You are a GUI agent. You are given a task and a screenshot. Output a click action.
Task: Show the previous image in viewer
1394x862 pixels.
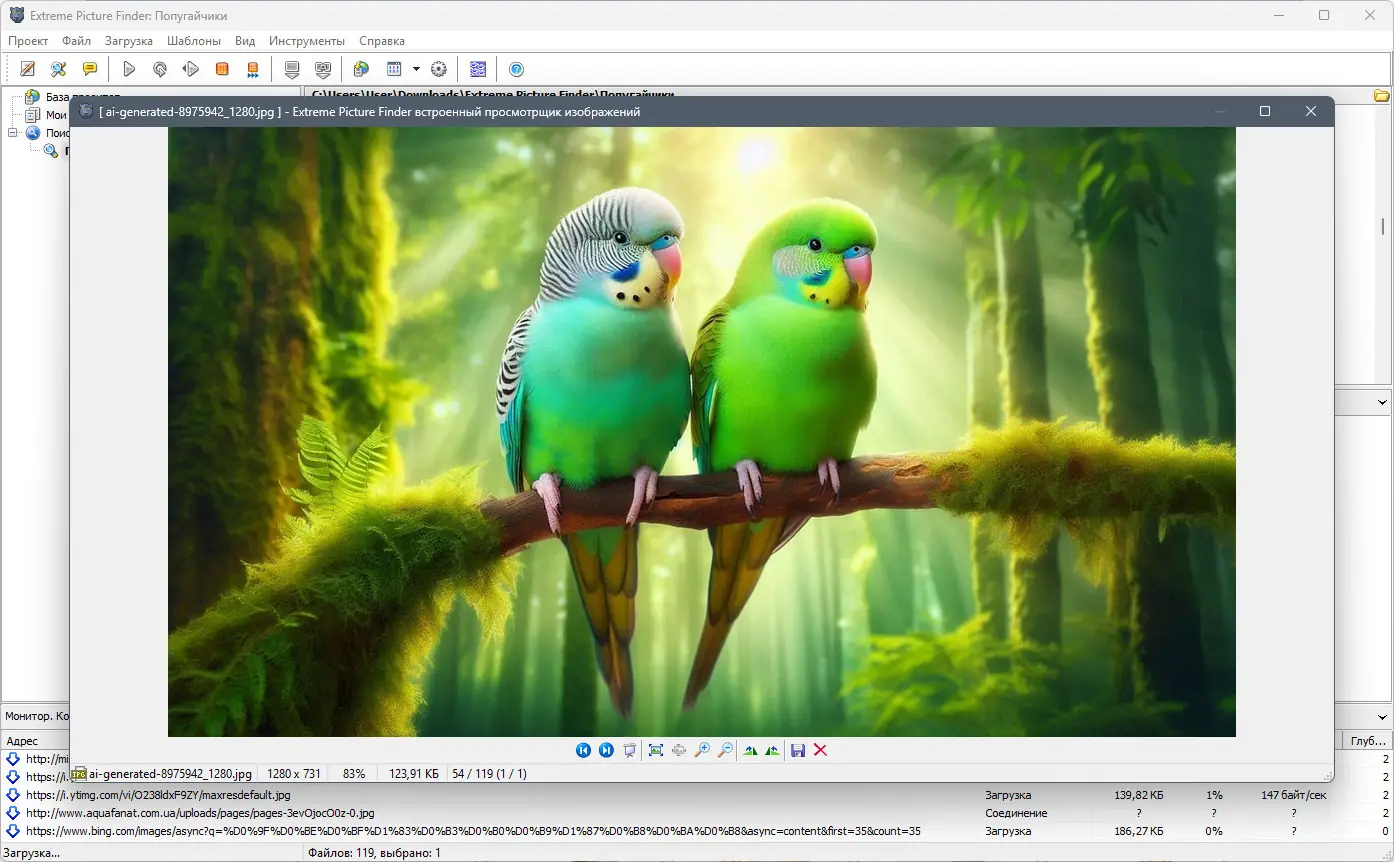click(x=583, y=750)
